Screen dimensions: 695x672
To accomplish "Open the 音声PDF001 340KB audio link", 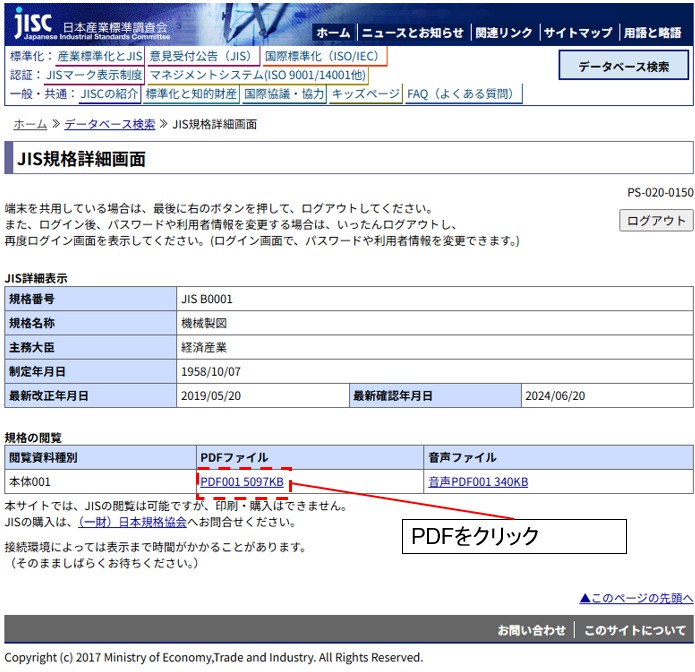I will [x=478, y=483].
